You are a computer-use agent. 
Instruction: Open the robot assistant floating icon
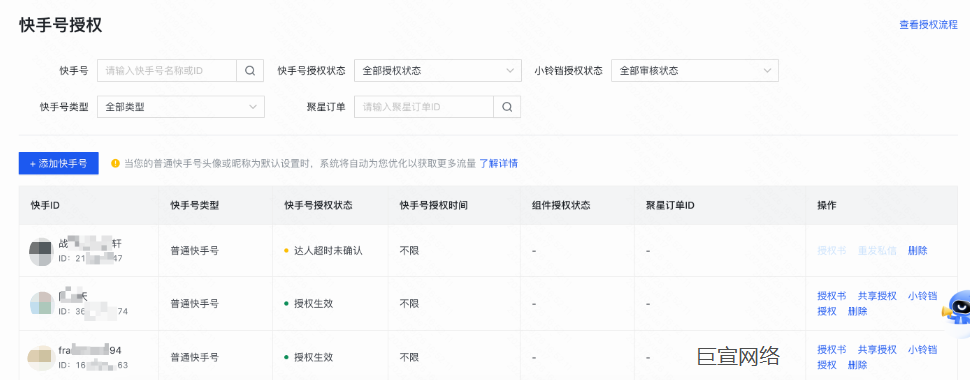[957, 308]
